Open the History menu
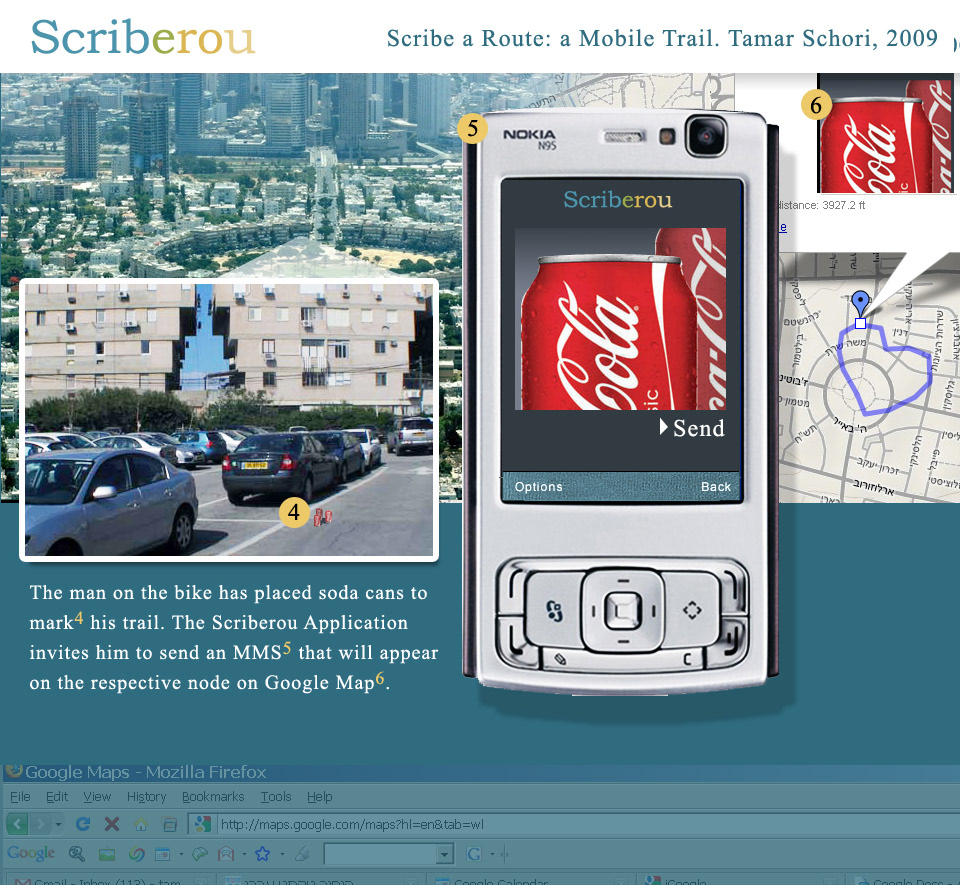 coord(146,796)
